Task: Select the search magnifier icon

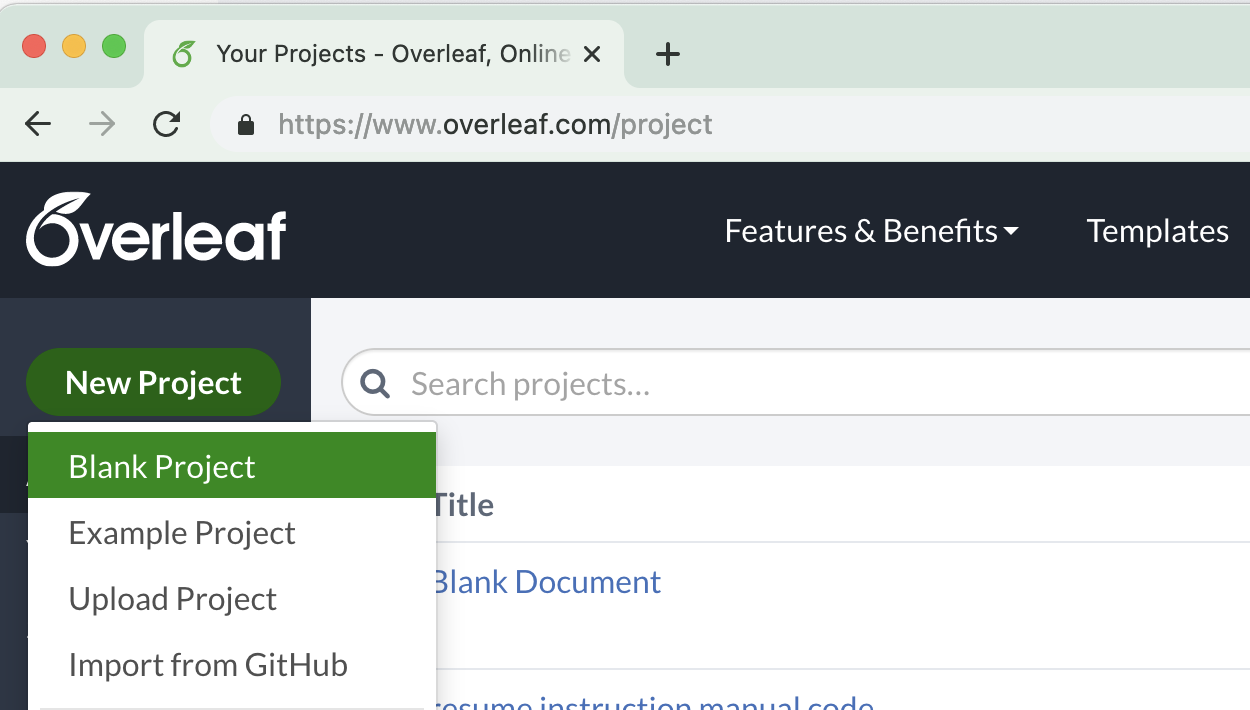Action: (375, 383)
